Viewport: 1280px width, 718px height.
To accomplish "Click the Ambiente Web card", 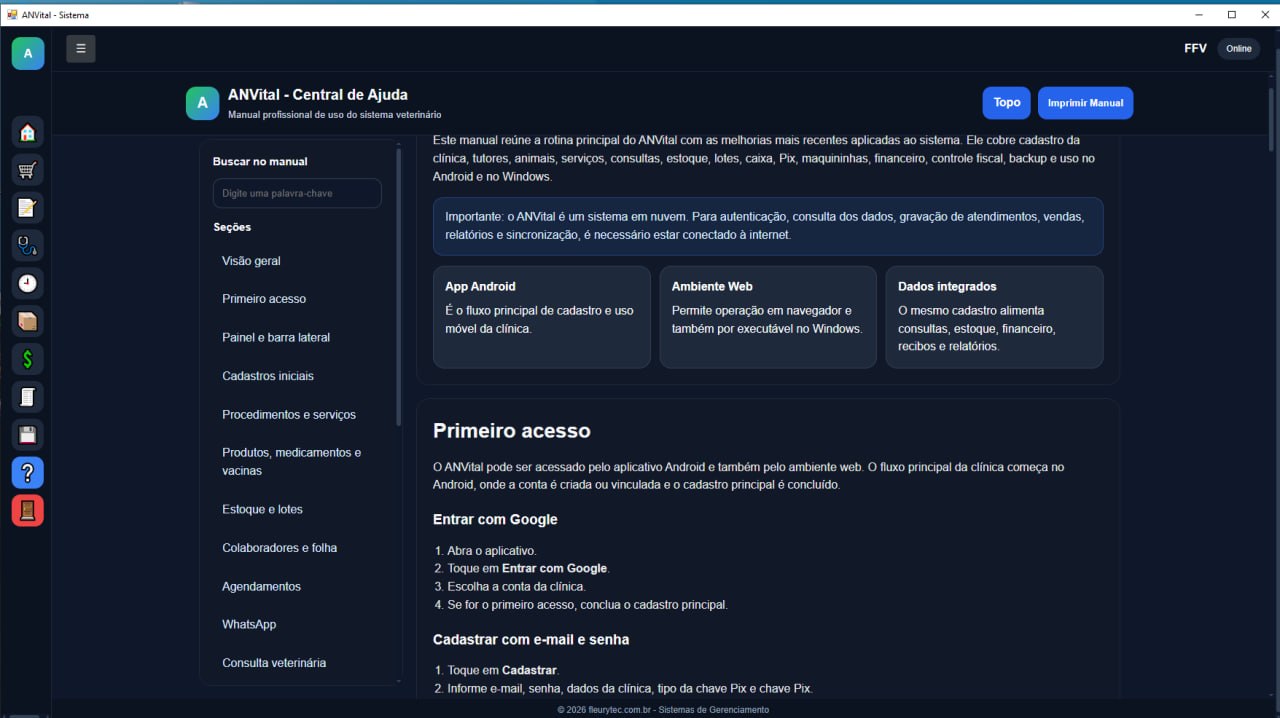I will [x=768, y=317].
